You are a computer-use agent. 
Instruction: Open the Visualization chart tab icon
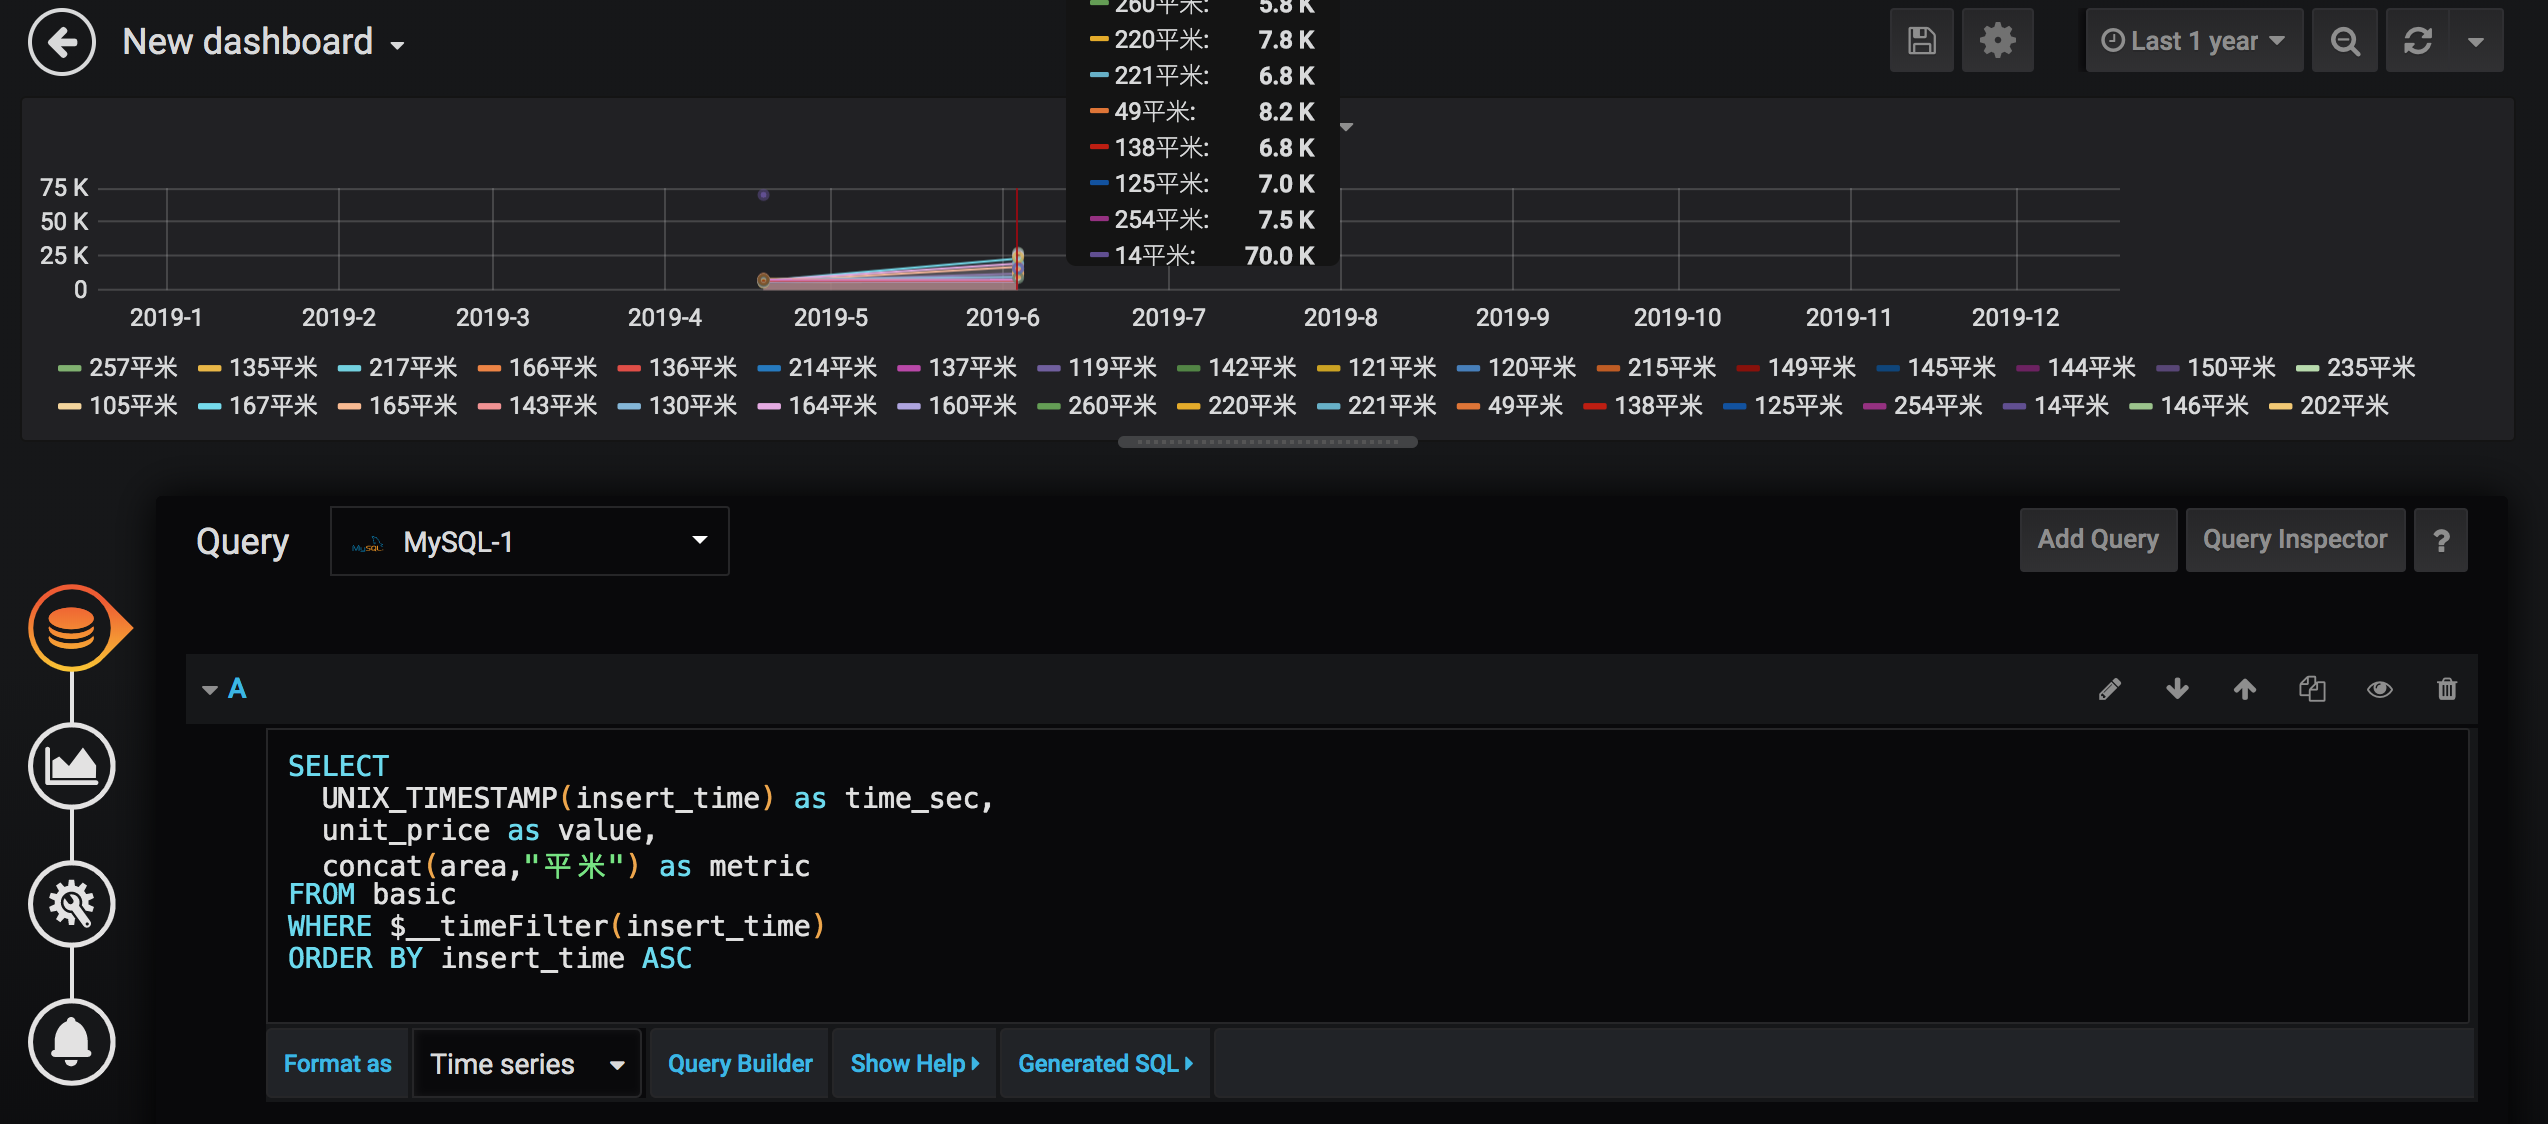(72, 766)
